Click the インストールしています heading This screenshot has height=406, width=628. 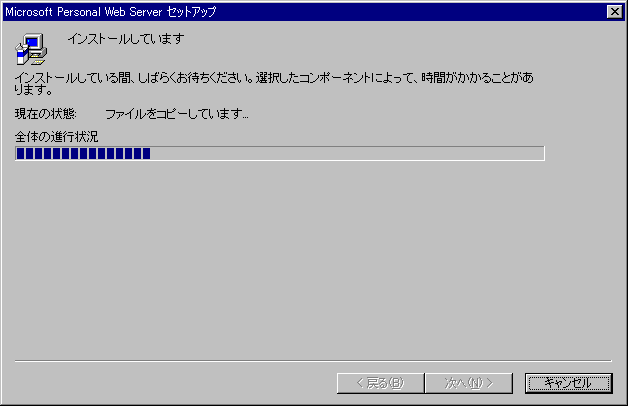pyautogui.click(x=126, y=39)
